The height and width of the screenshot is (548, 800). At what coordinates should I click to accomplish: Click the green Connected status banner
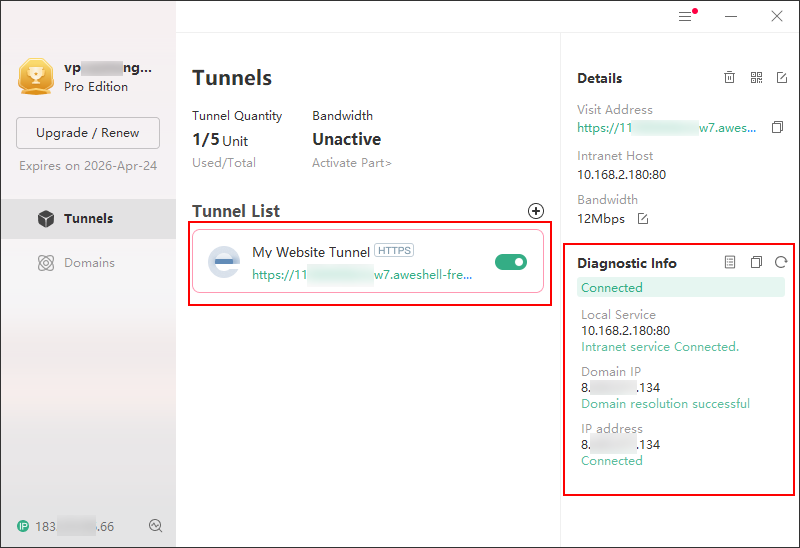tap(681, 287)
